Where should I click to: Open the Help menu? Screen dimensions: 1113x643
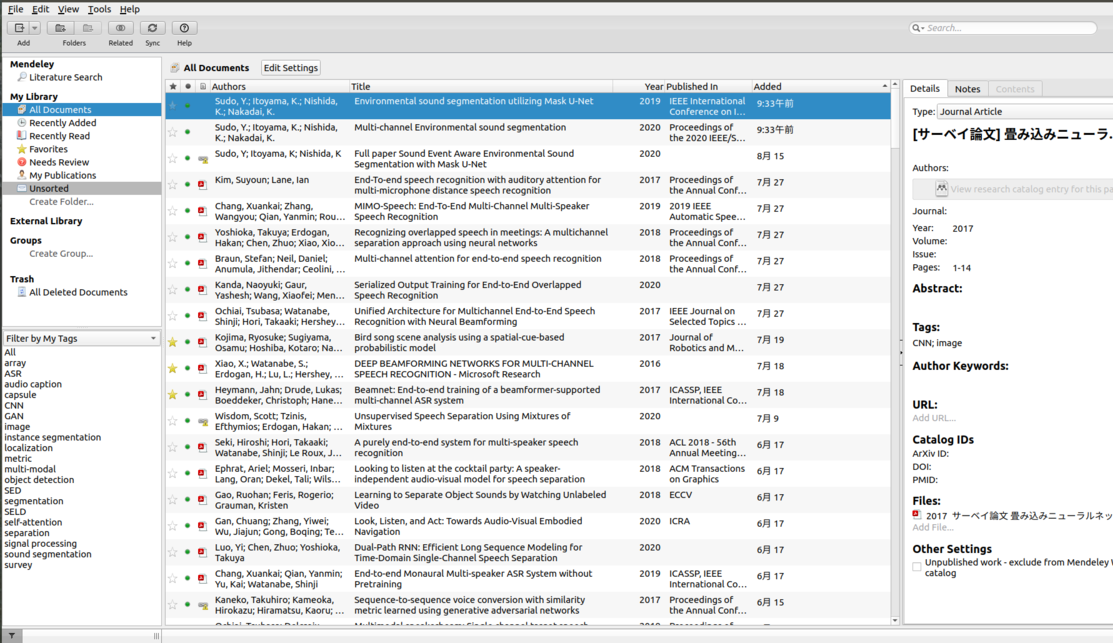129,9
